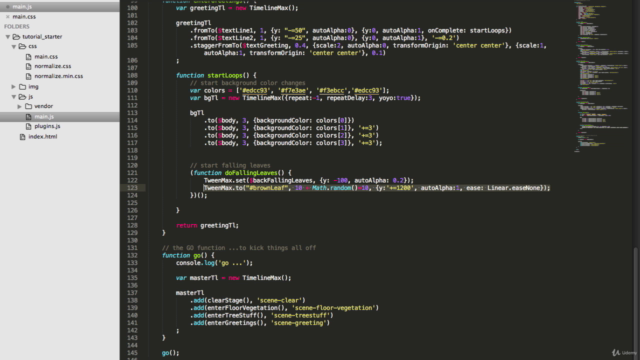Click the vendor folder icon
The image size is (640, 360).
coord(28,107)
